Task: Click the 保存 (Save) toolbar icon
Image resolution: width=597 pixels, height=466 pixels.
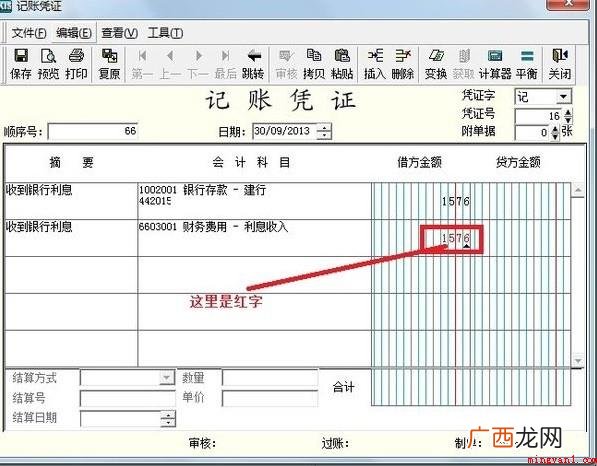Action: click(x=21, y=64)
